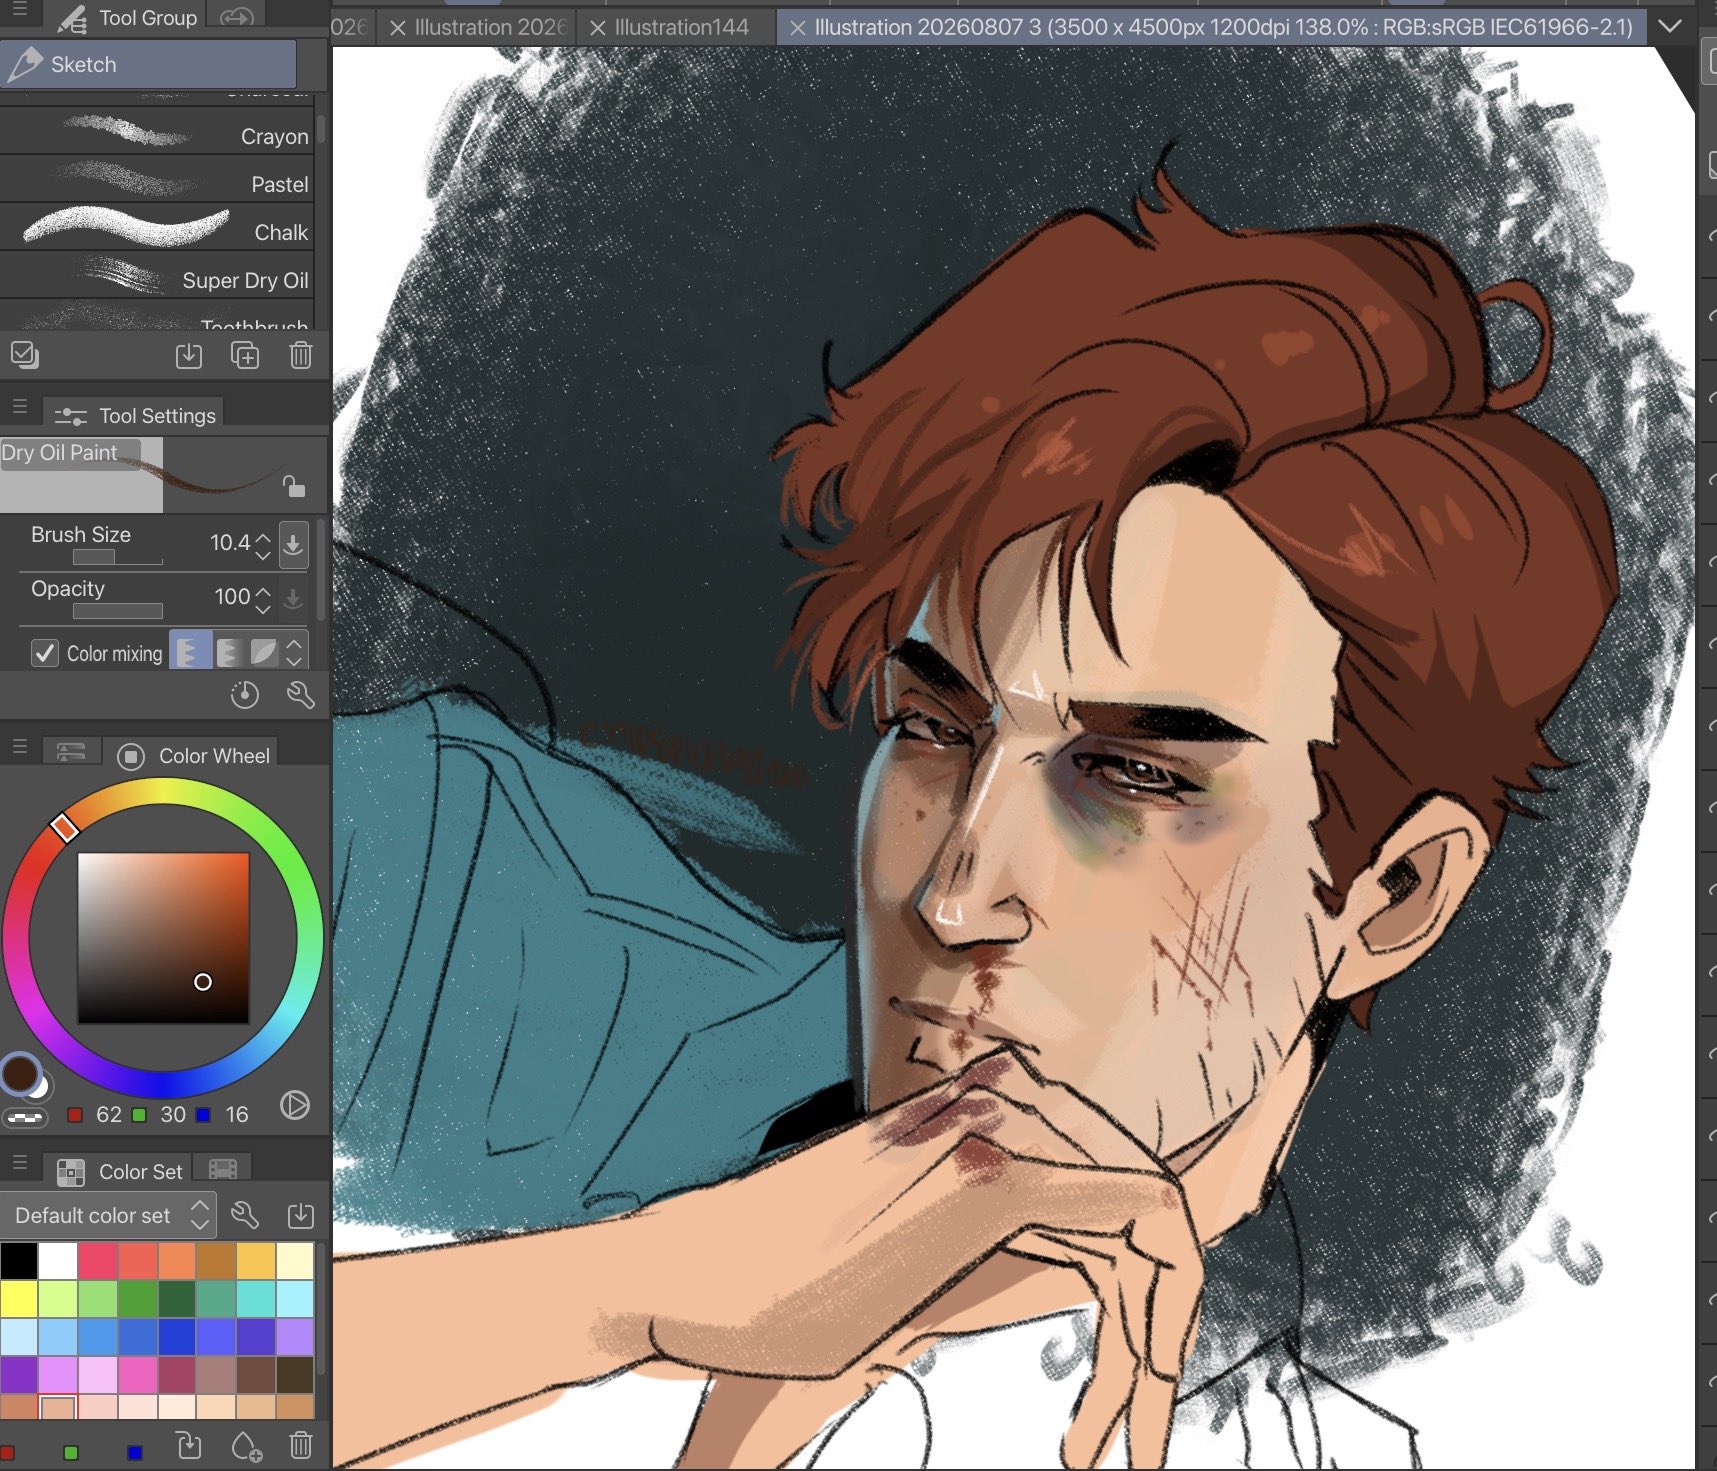Choose the Super Dry Oil brush
Image resolution: width=1717 pixels, height=1471 pixels.
pos(157,278)
